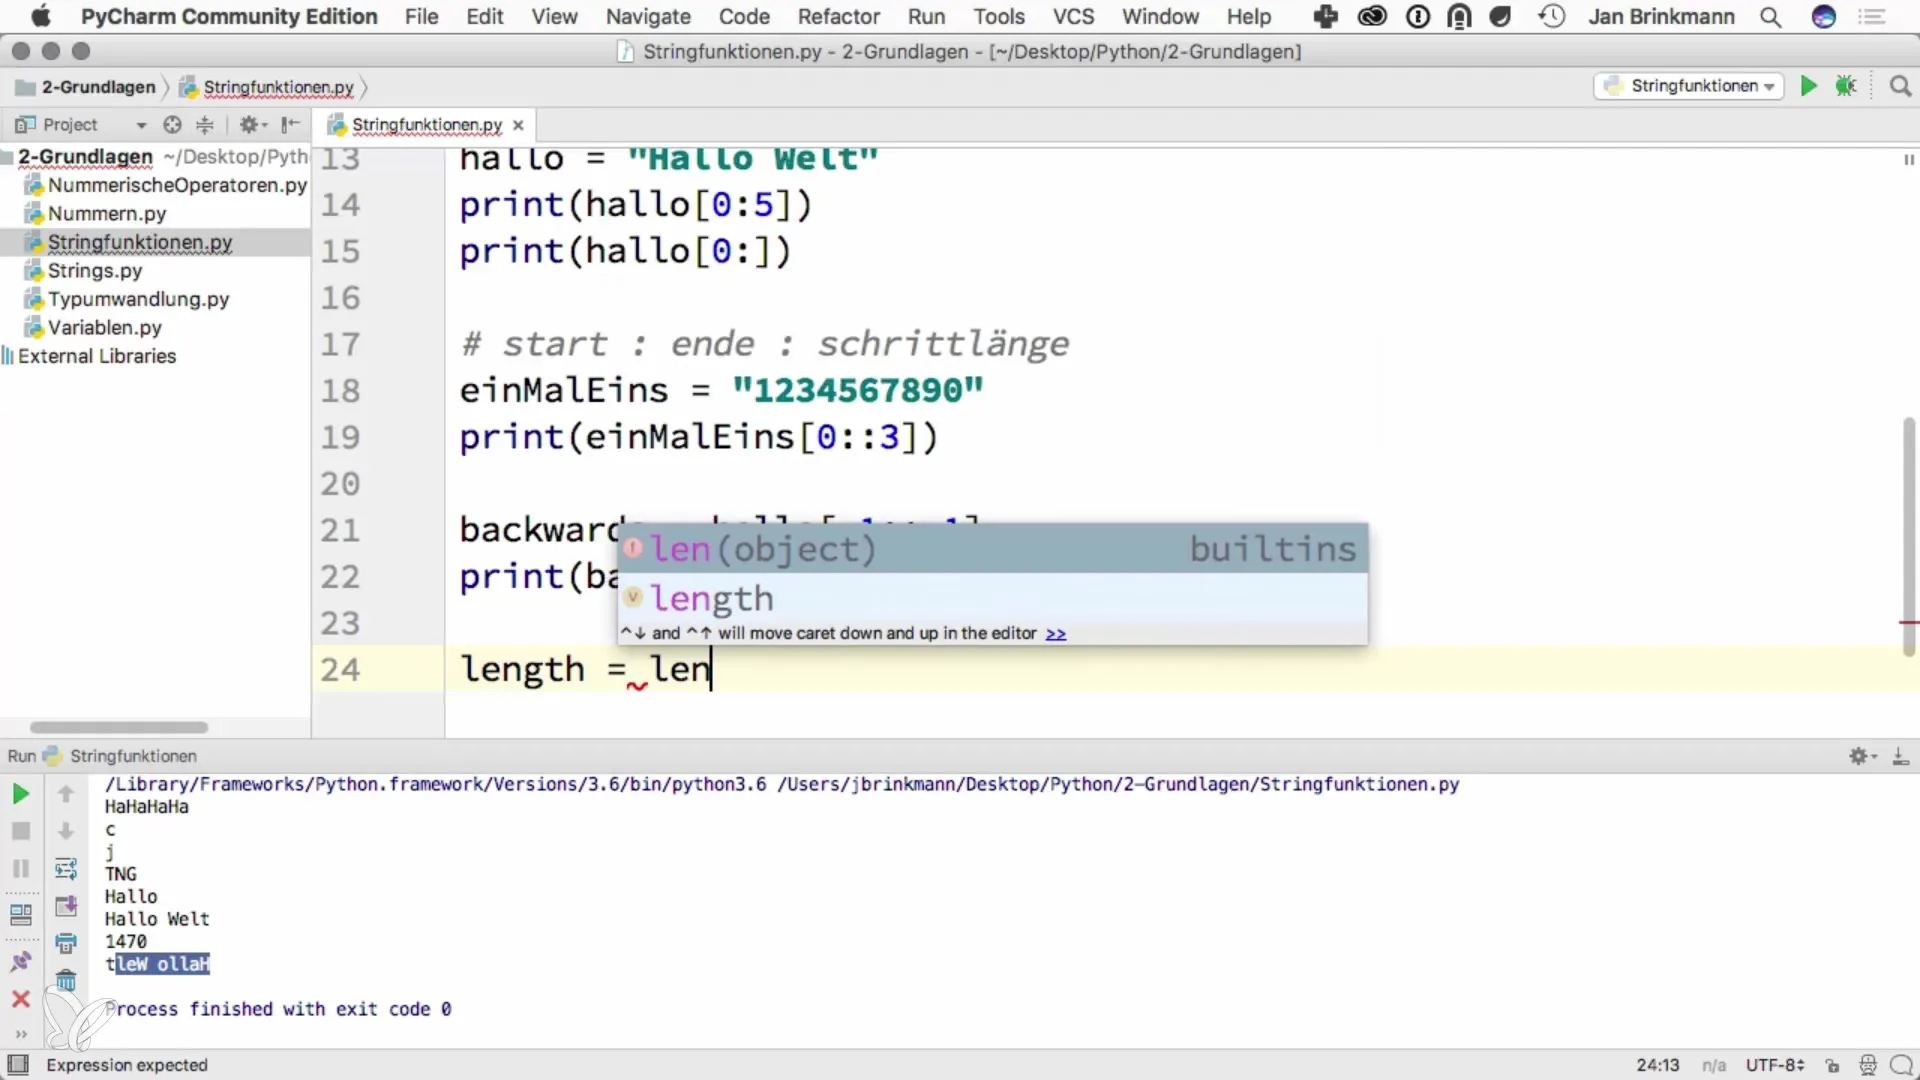Toggle tool window bars icon in status bar

[x=18, y=1065]
